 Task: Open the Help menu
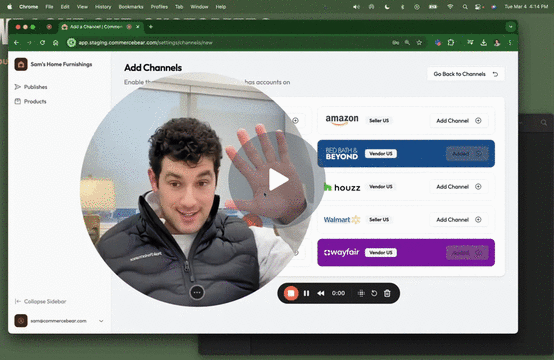[221, 7]
